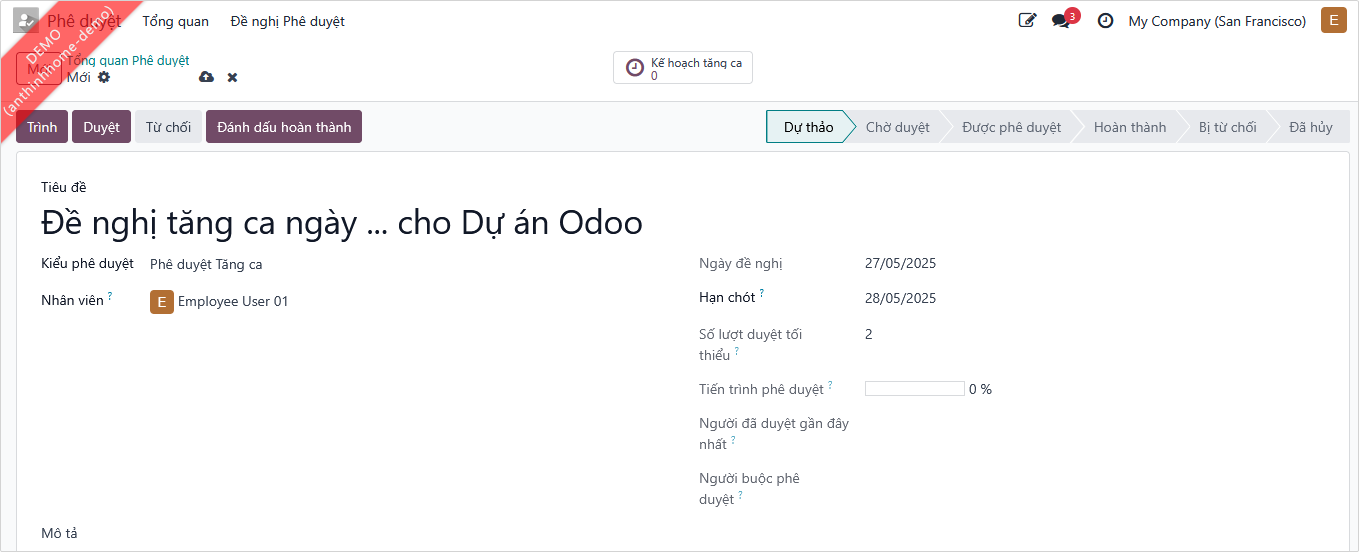Open the edit note icon in top bar
Viewport: 1359px width, 552px height.
1027,21
